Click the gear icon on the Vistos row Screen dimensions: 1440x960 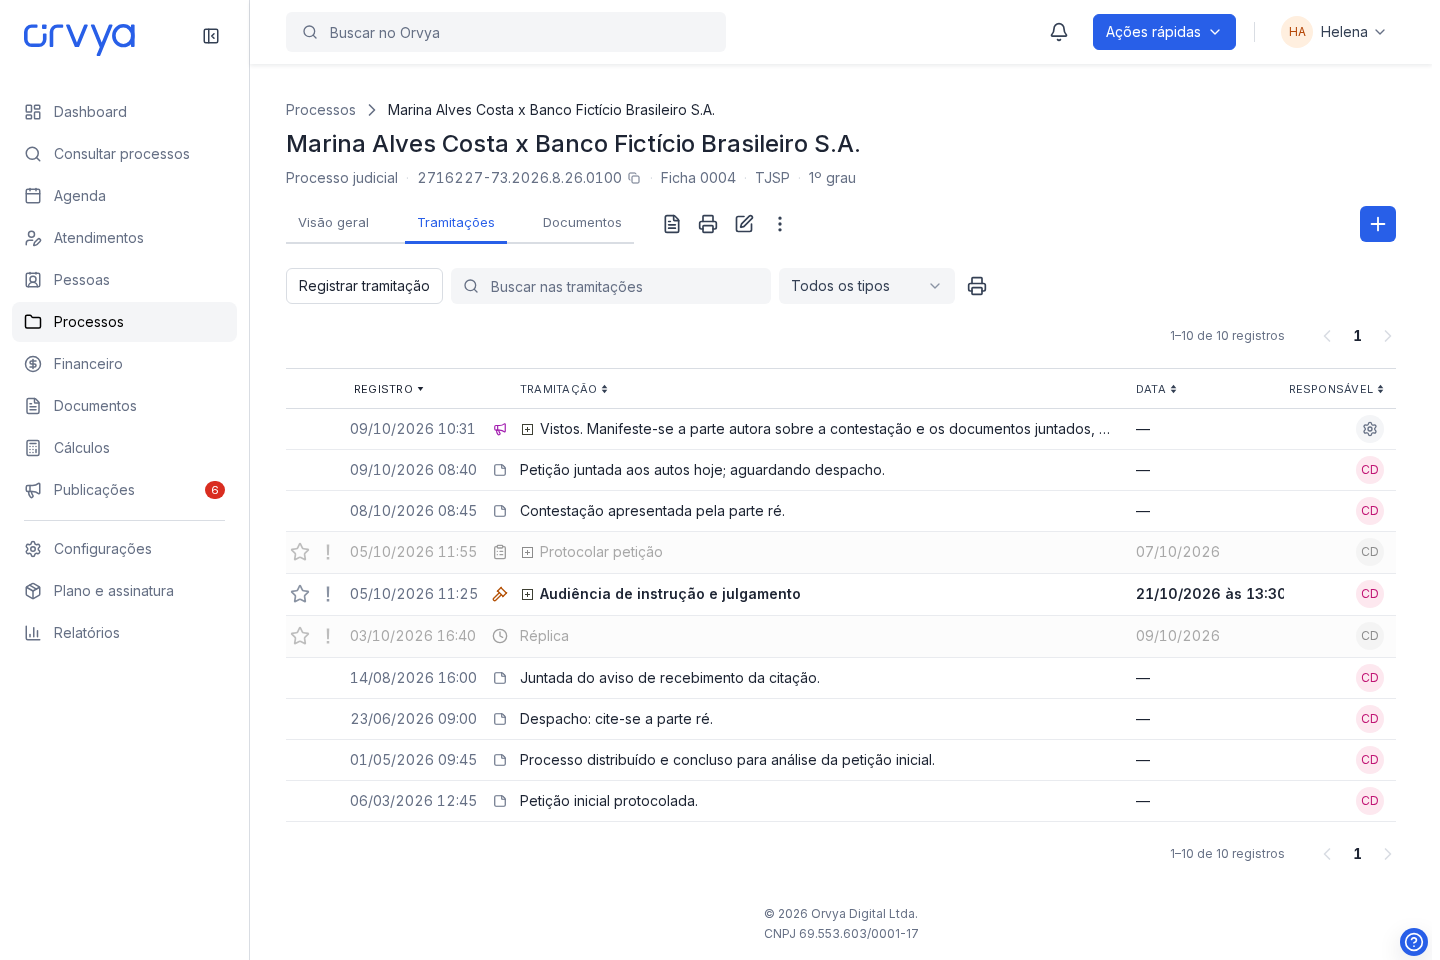pyautogui.click(x=1370, y=429)
